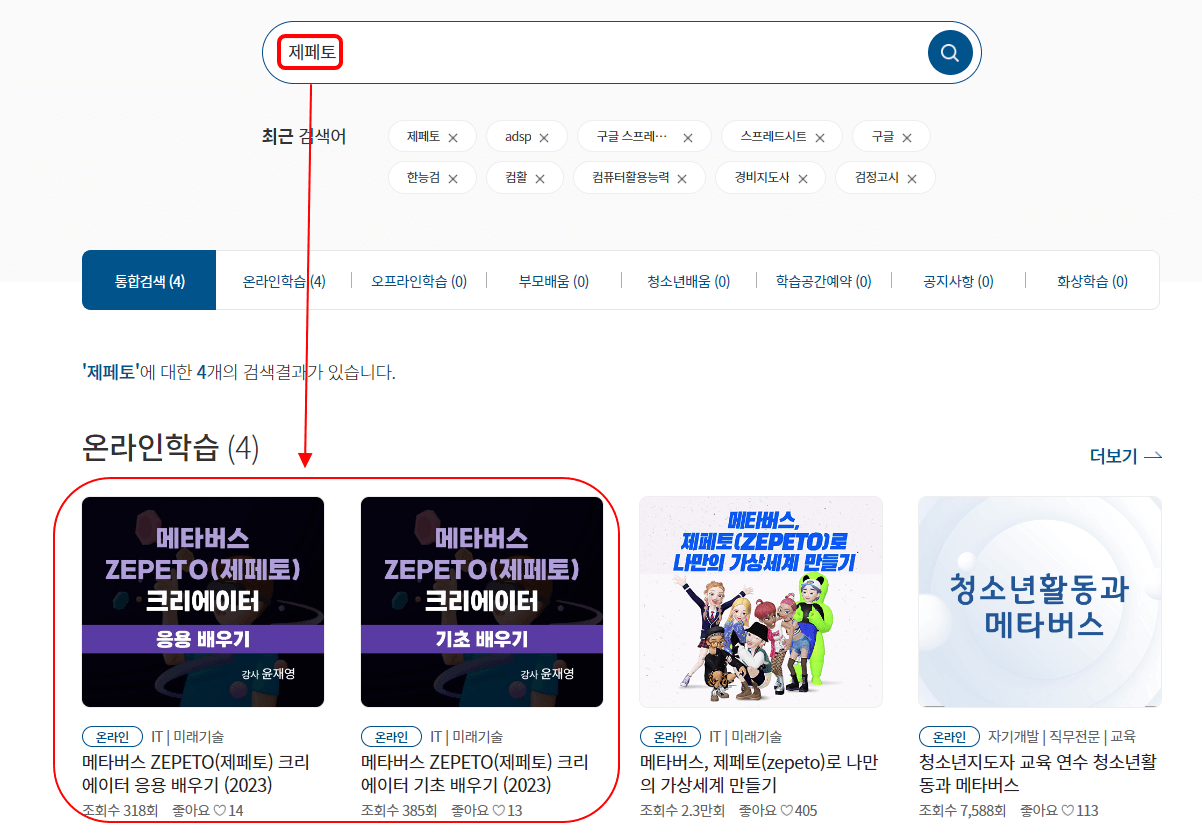Open the 나만의 가상세계 만들기 thumbnail

tap(761, 602)
